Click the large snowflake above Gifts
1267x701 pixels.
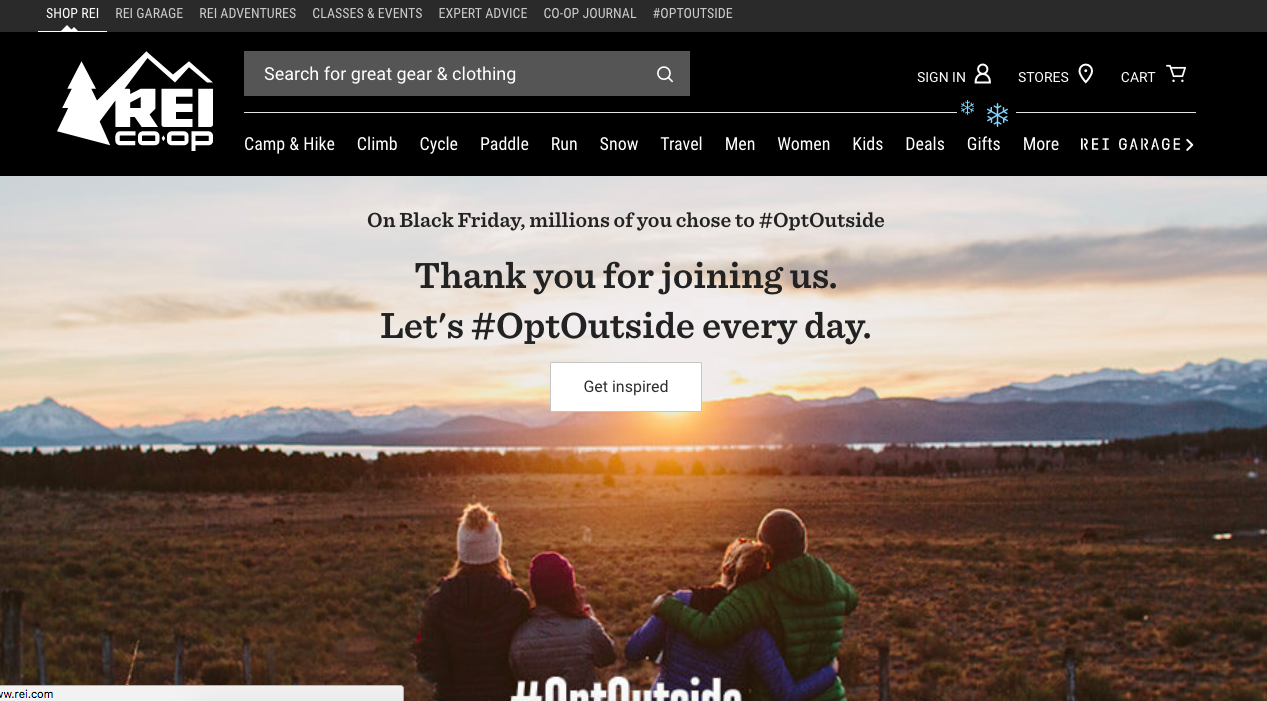tap(997, 115)
